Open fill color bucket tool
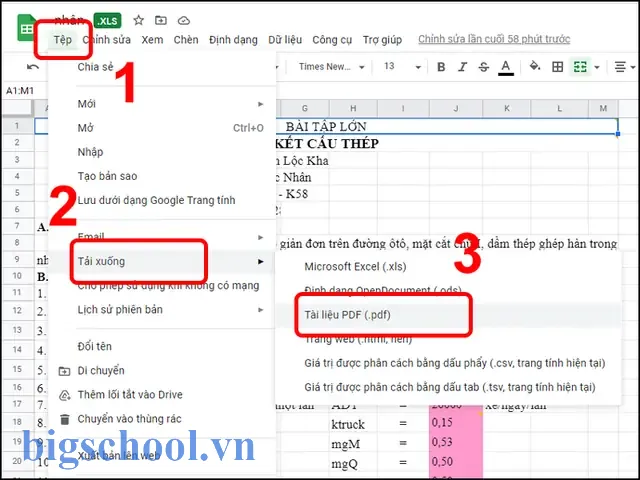Viewport: 640px width, 480px height. (x=535, y=66)
